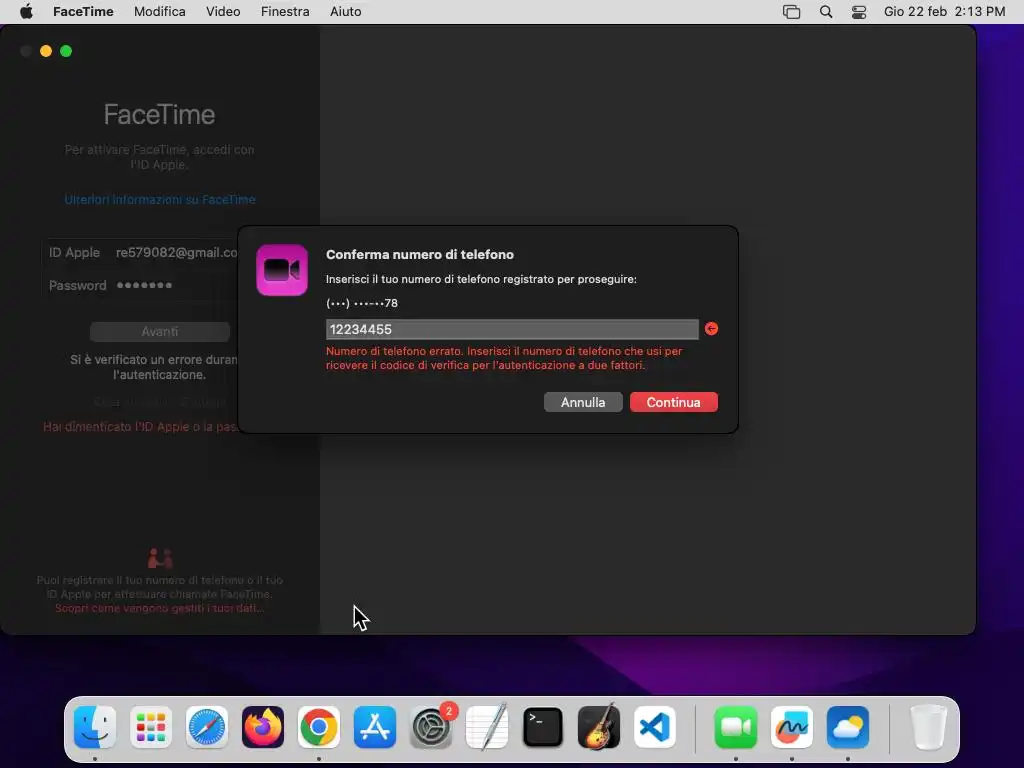Click the FaceTime camera icon in dialog
Viewport: 1024px width, 768px height.
click(x=282, y=270)
